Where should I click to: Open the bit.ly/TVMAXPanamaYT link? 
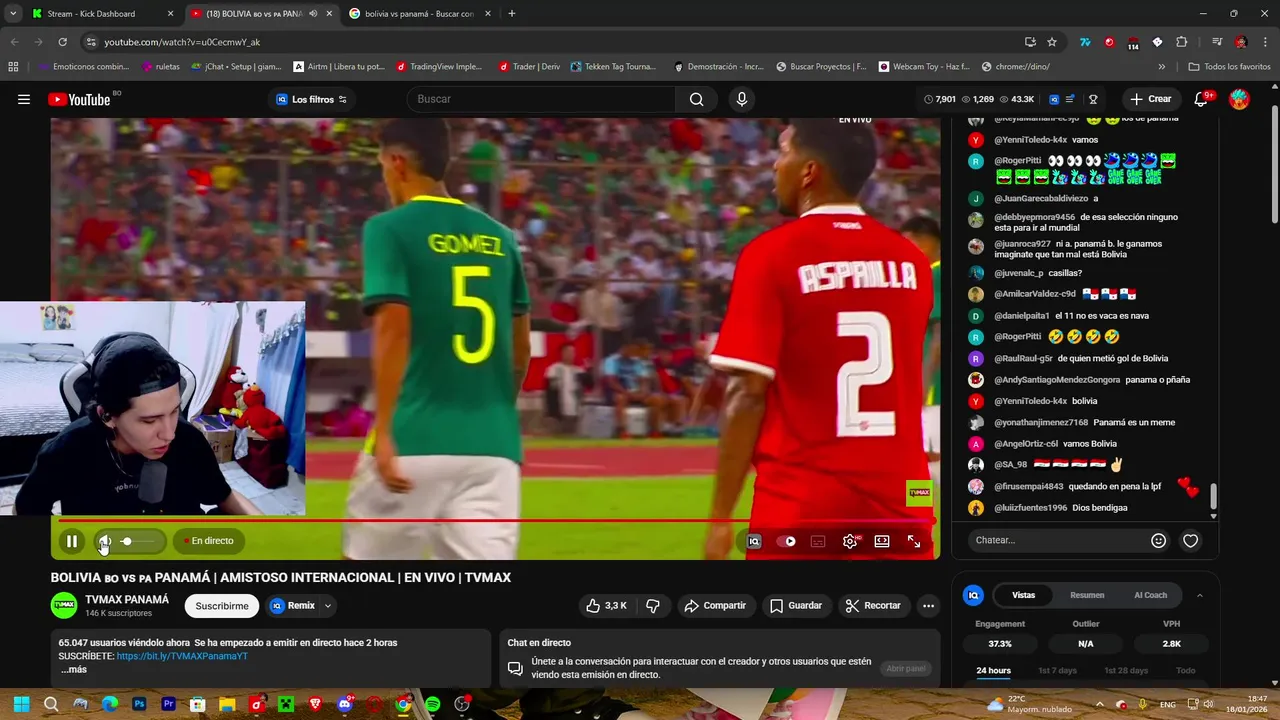click(182, 656)
